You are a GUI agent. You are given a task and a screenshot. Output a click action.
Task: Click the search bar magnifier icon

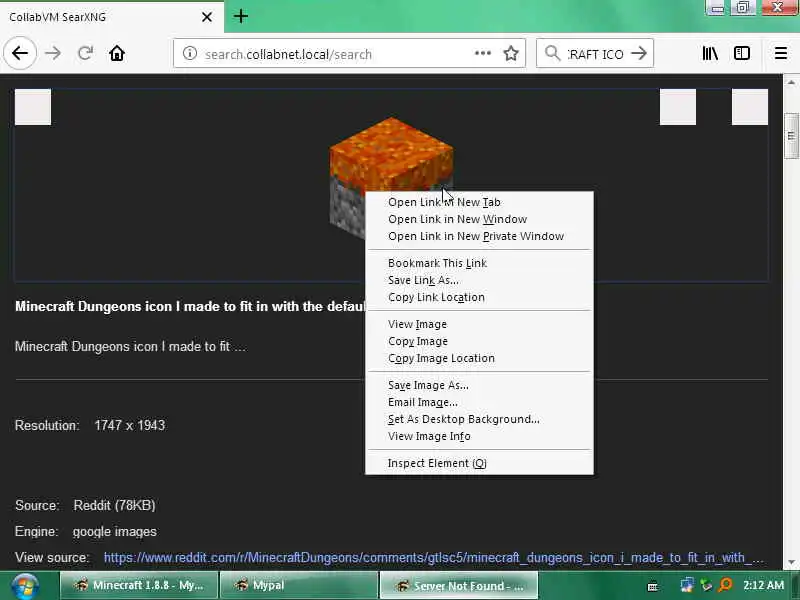point(552,53)
